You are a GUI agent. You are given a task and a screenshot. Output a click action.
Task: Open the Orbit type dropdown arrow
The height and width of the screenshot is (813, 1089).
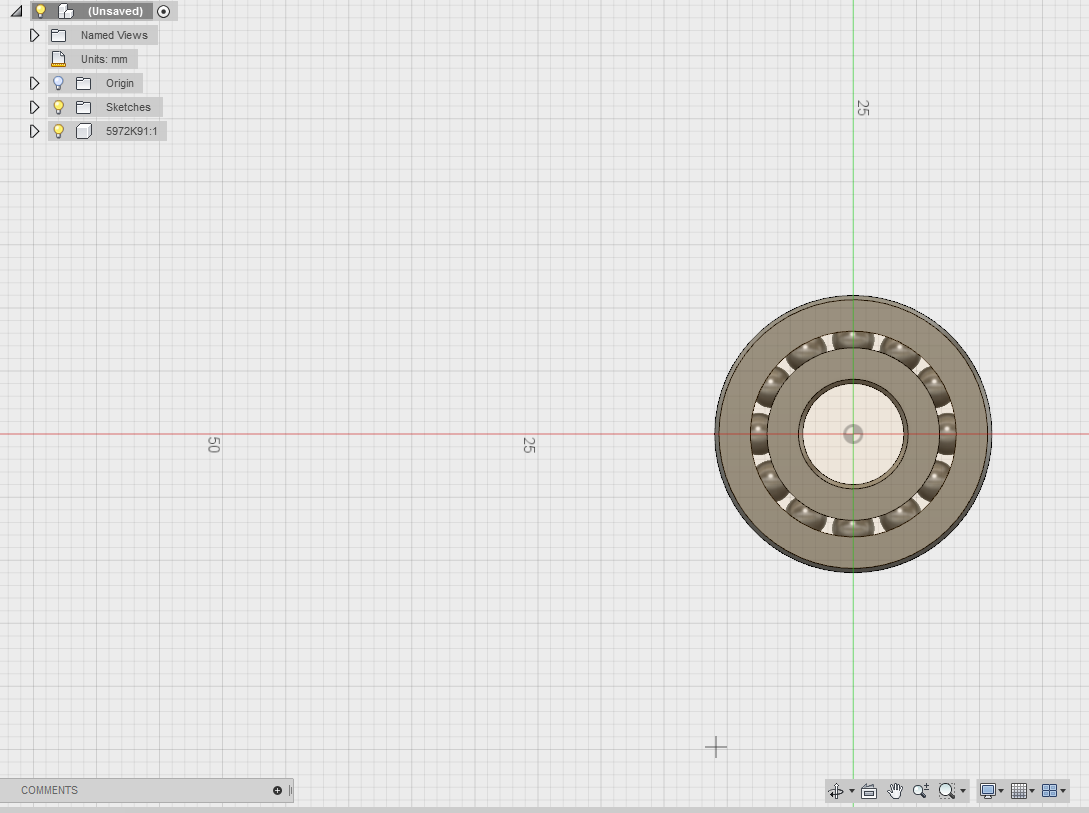(x=852, y=791)
